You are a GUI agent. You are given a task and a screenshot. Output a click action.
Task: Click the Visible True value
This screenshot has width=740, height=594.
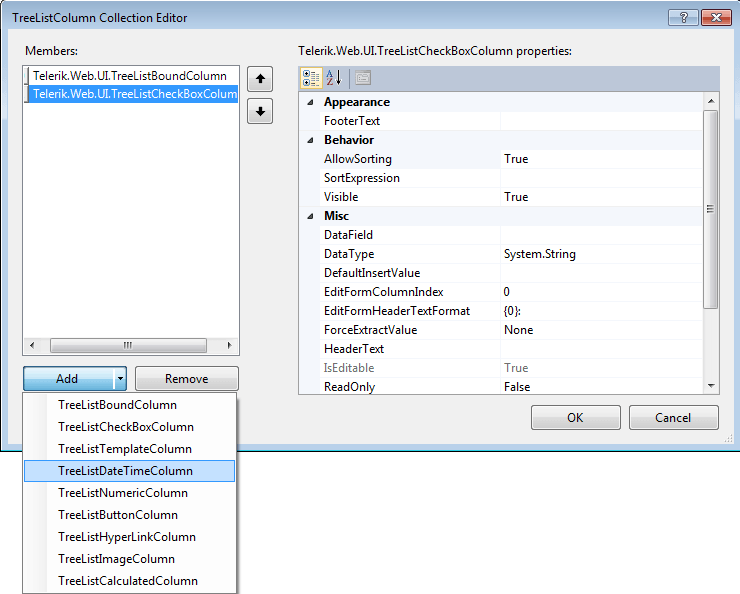pos(601,197)
